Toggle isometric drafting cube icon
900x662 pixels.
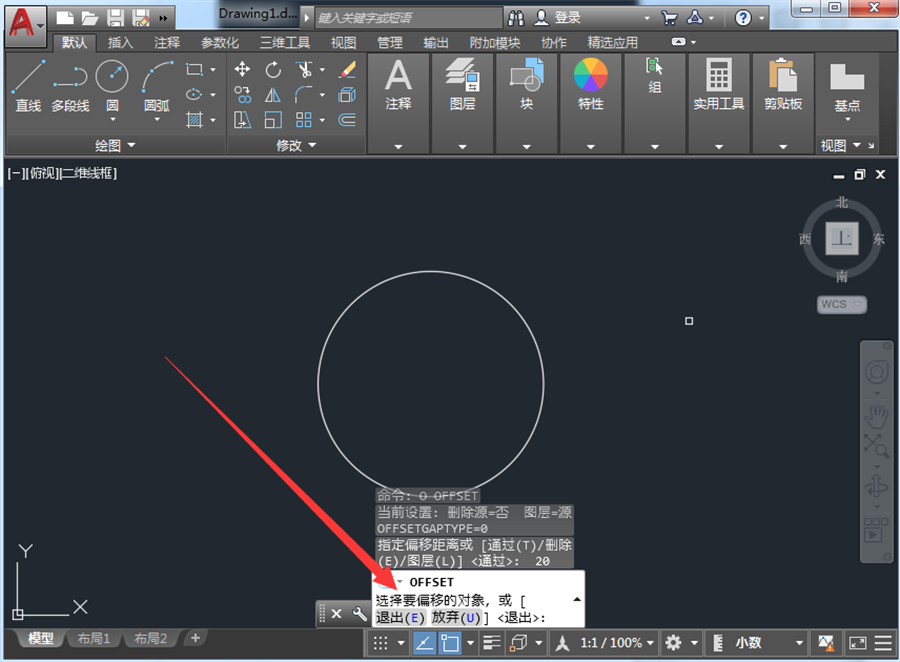[518, 642]
